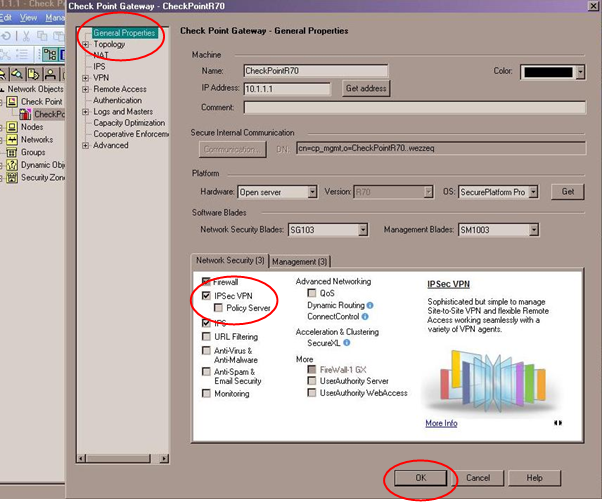Viewport: 602px width, 502px height.
Task: Enable Anti-Virus & Anti-Malware checkbox
Action: click(x=206, y=350)
